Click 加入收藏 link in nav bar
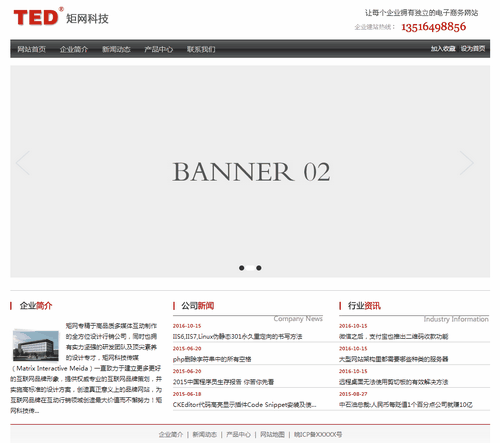The image size is (500, 443). click(443, 49)
